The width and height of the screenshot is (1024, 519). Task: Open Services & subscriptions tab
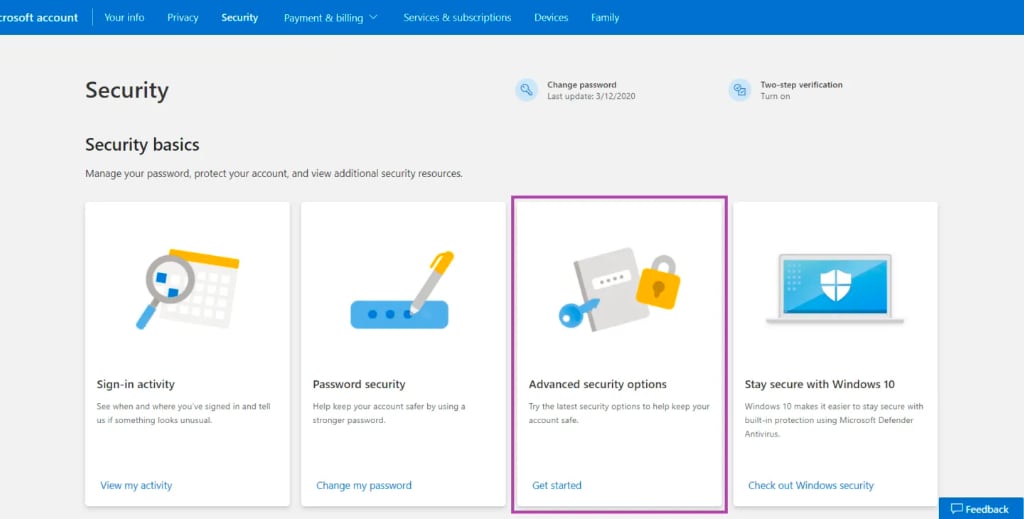457,18
